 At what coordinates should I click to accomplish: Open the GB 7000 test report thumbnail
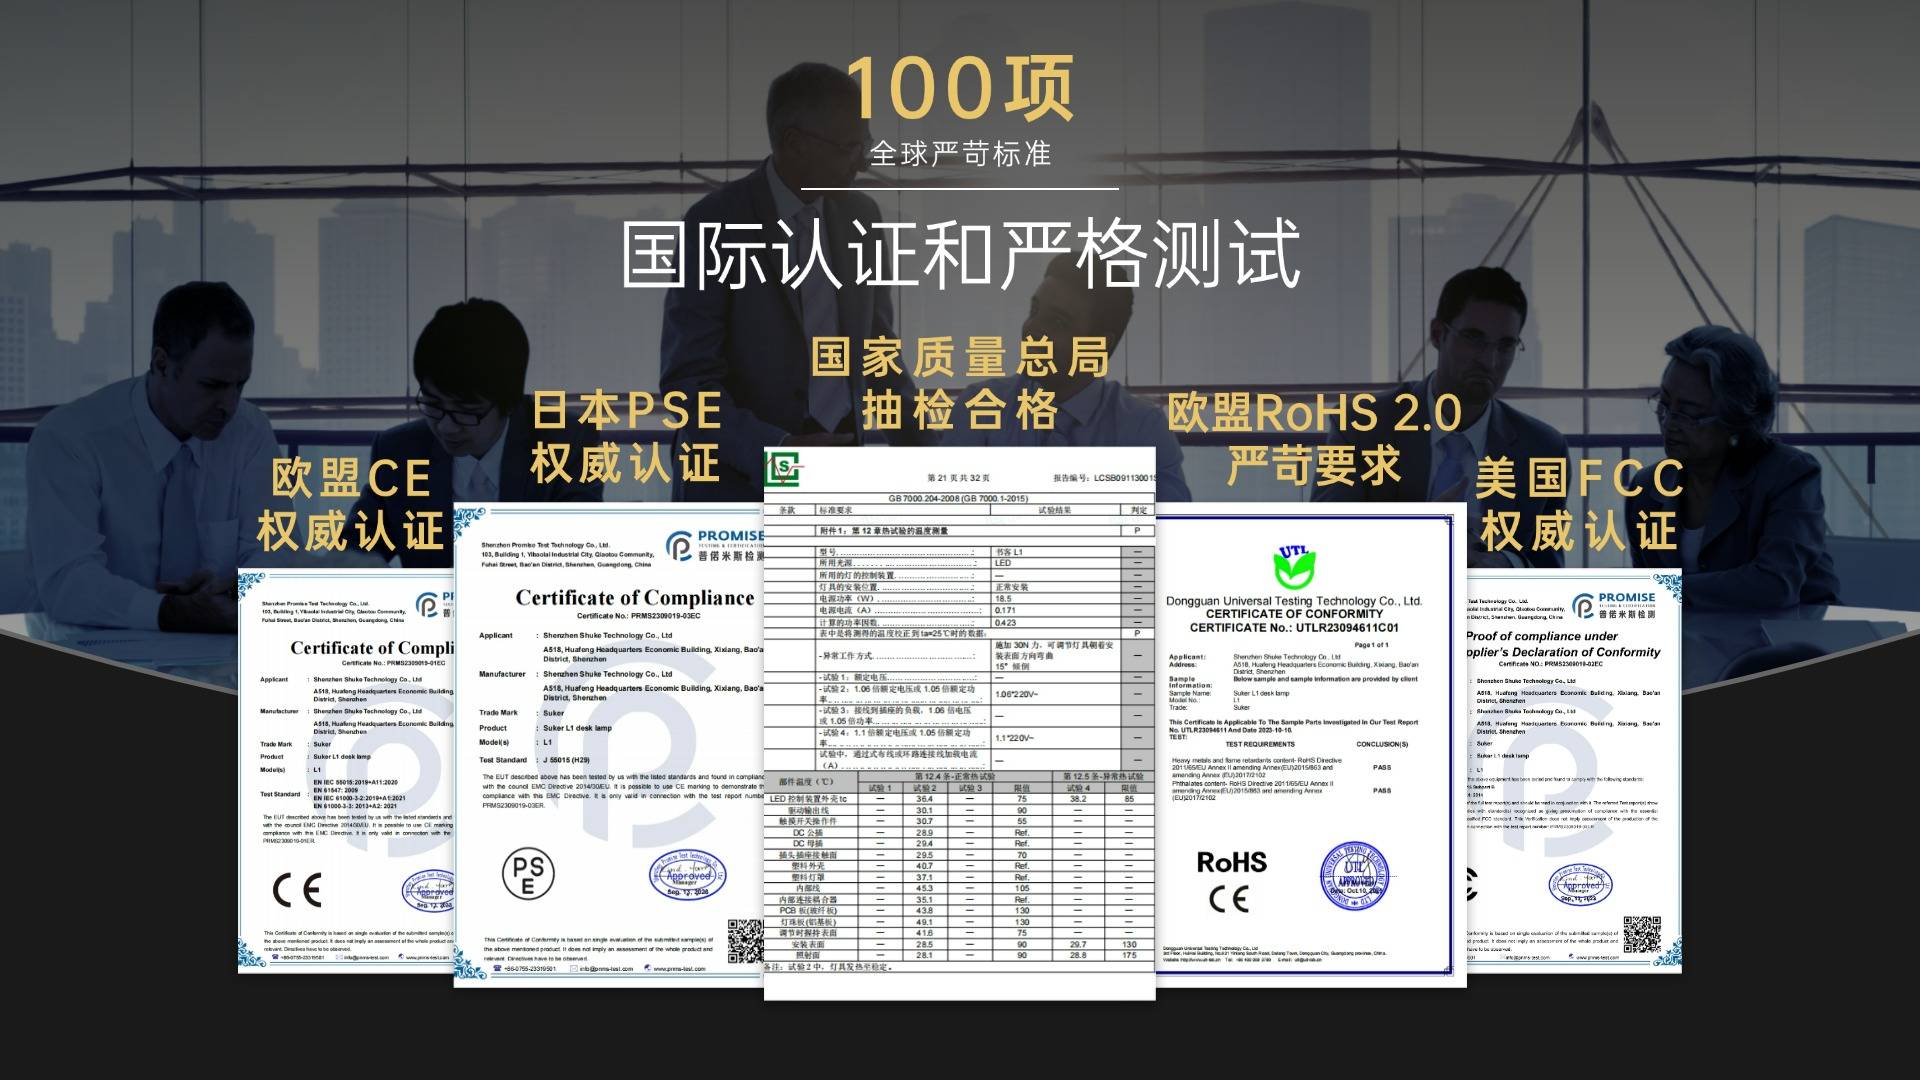click(958, 720)
